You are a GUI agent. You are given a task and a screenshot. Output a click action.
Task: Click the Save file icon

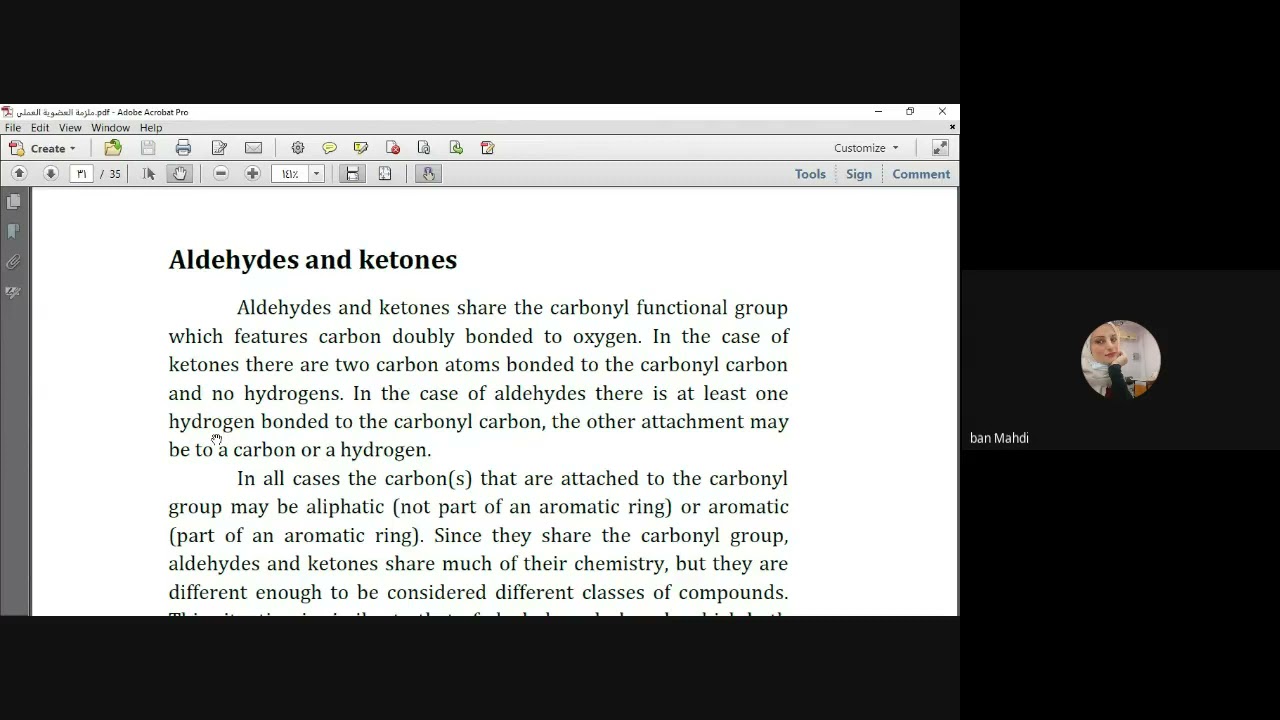coord(148,148)
